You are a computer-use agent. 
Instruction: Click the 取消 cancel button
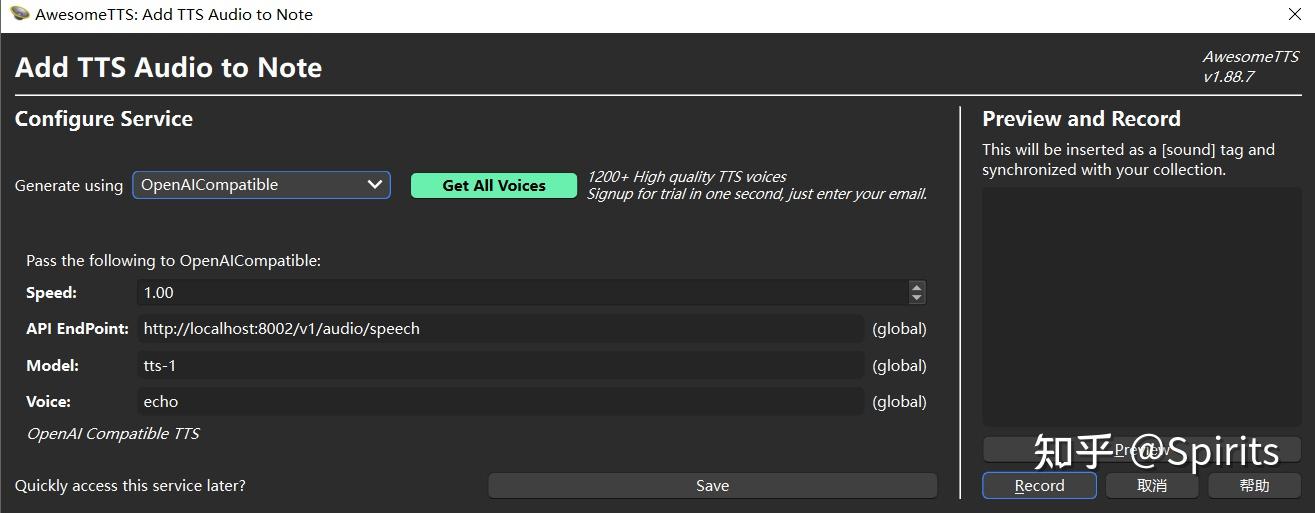tap(1152, 486)
